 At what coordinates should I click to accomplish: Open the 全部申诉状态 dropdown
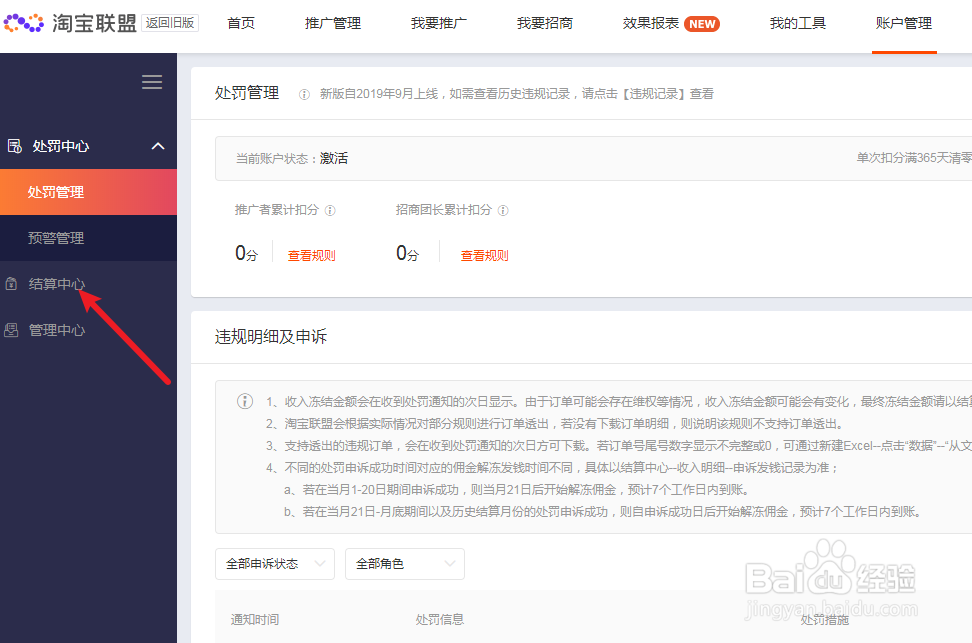click(274, 564)
